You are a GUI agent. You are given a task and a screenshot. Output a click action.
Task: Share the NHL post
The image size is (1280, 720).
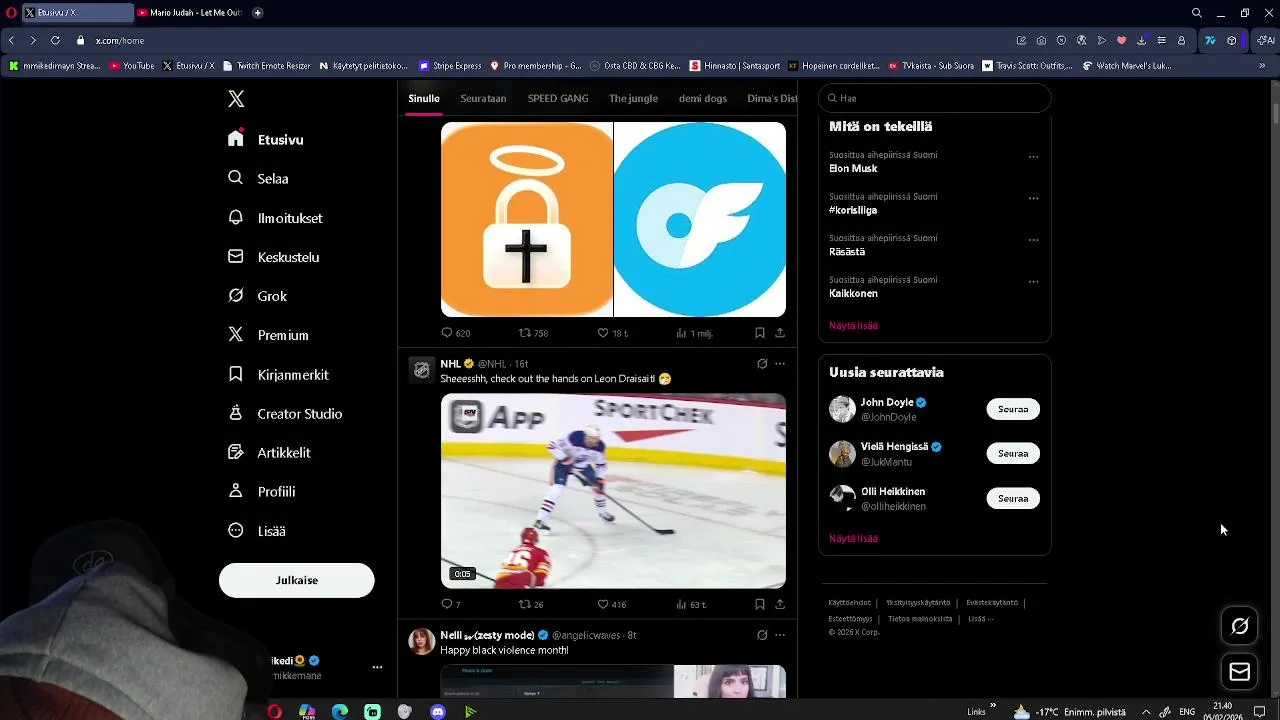point(780,604)
